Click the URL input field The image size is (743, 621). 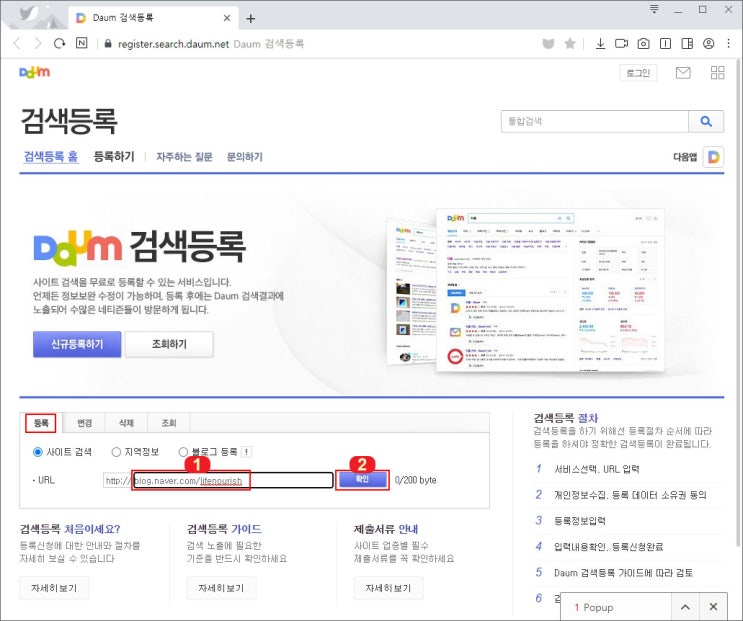[x=233, y=480]
